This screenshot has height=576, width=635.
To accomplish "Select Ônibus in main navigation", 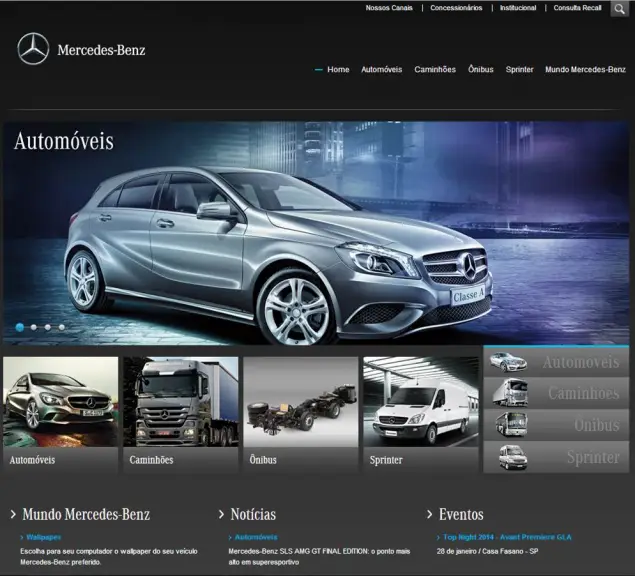I will [481, 69].
